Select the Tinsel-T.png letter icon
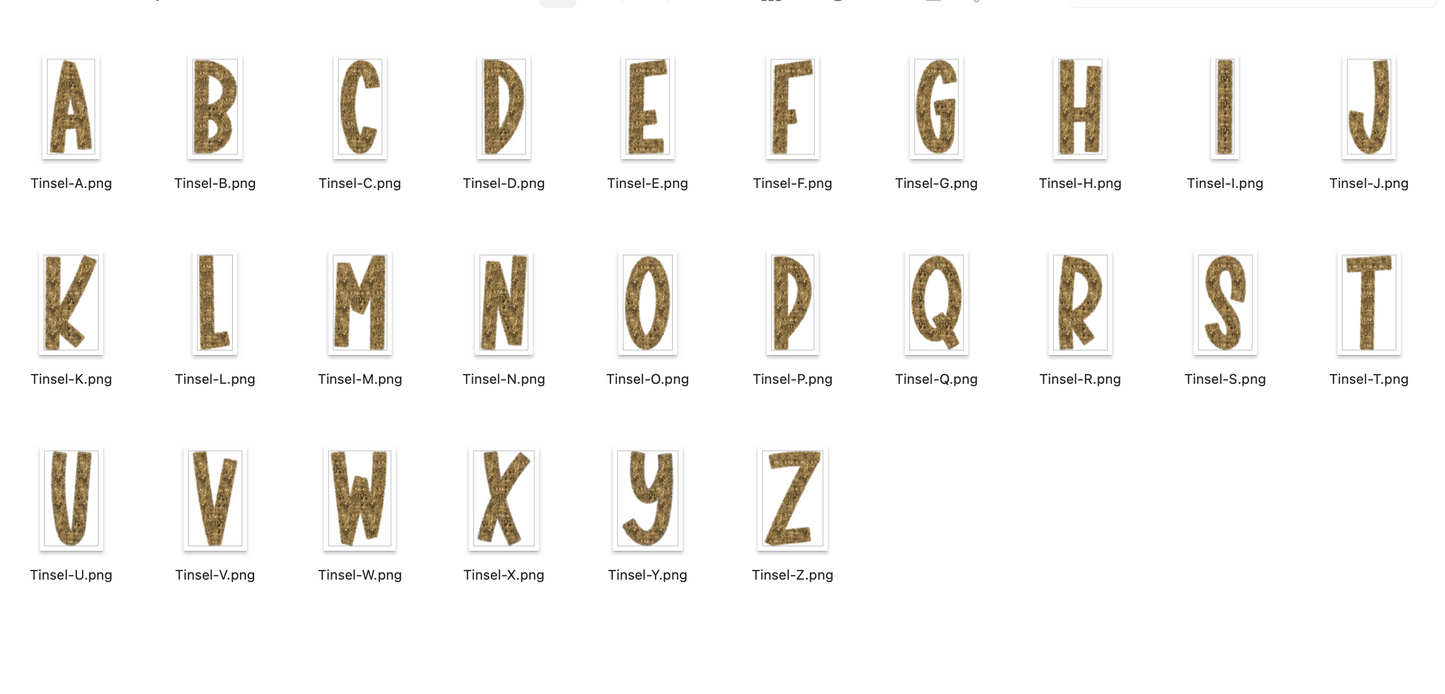Screen dimensions: 1445x694 1369,303
